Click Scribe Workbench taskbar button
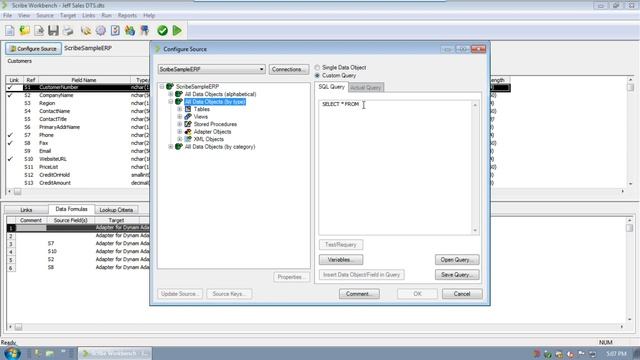Screen dimensions: 640x360 115,353
